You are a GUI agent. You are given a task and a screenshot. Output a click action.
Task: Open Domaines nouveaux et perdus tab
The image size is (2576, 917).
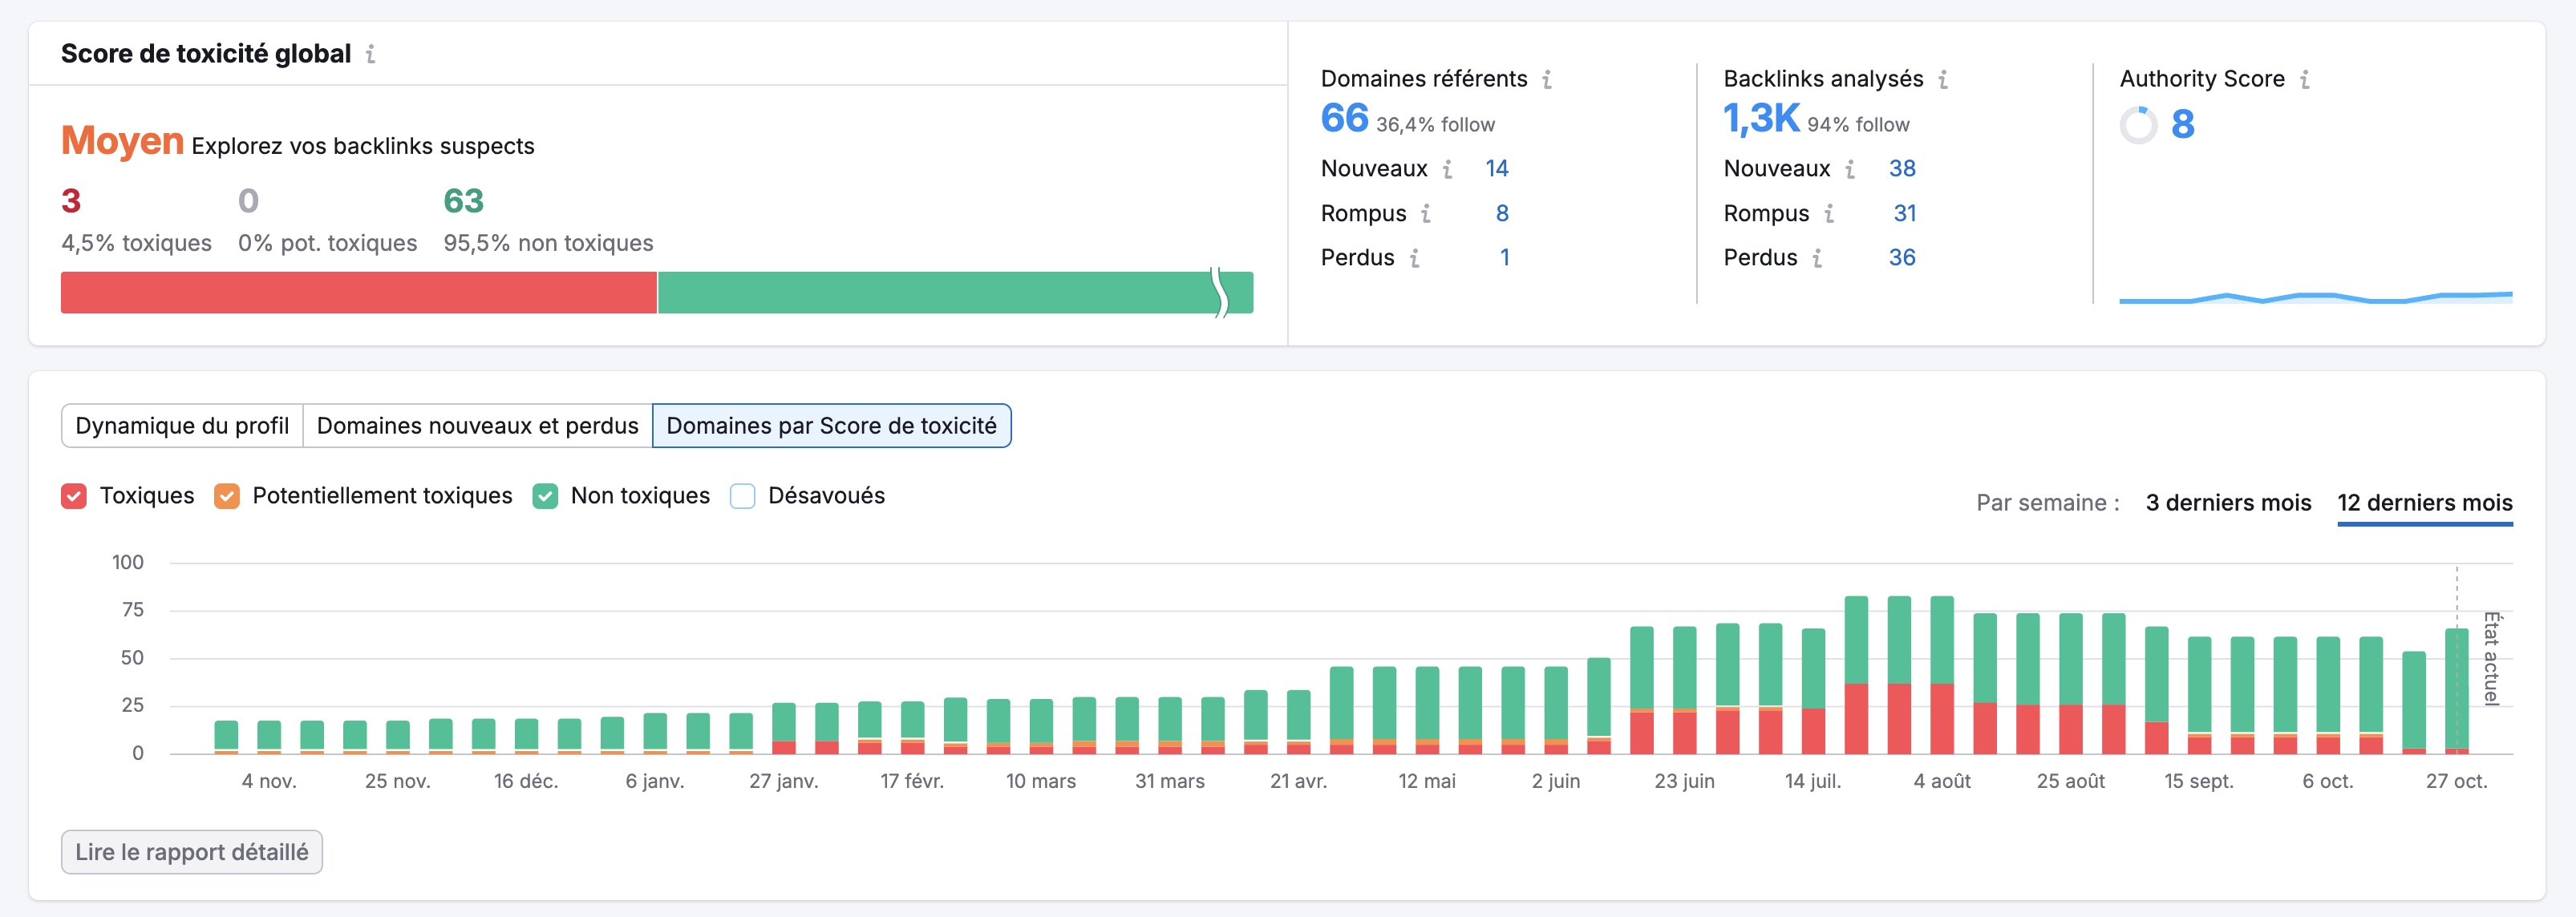point(477,426)
